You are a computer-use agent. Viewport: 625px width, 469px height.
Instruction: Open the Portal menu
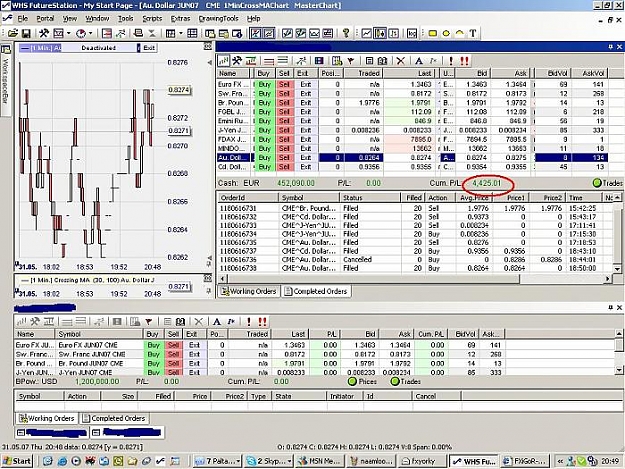(45, 18)
